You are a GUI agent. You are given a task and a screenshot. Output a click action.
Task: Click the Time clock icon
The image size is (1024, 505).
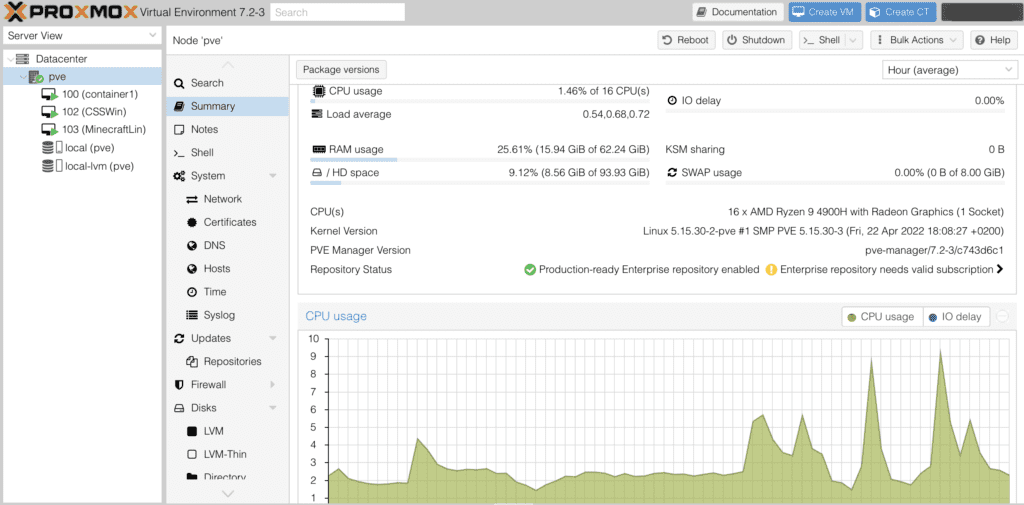pos(192,292)
